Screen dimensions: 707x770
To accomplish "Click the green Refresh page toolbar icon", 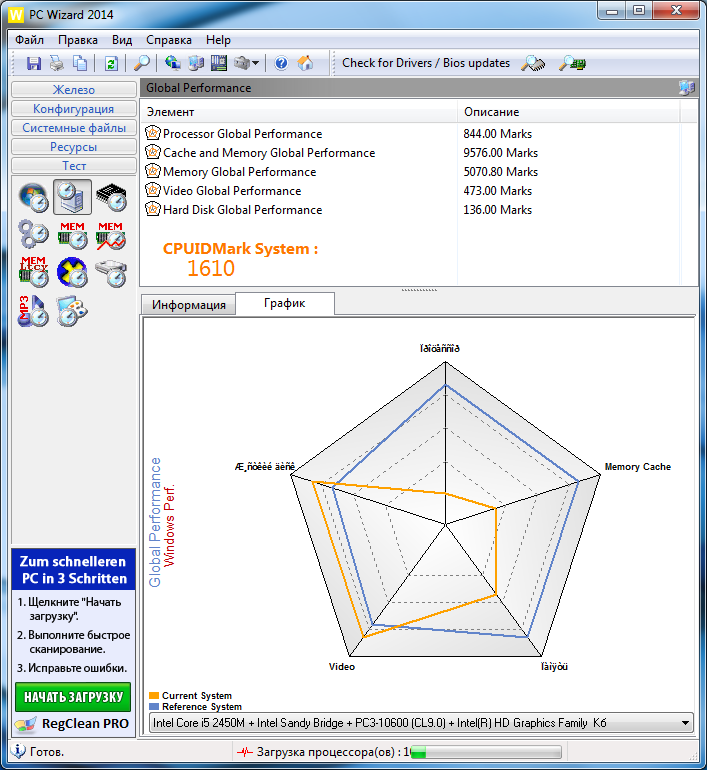I will [x=111, y=63].
